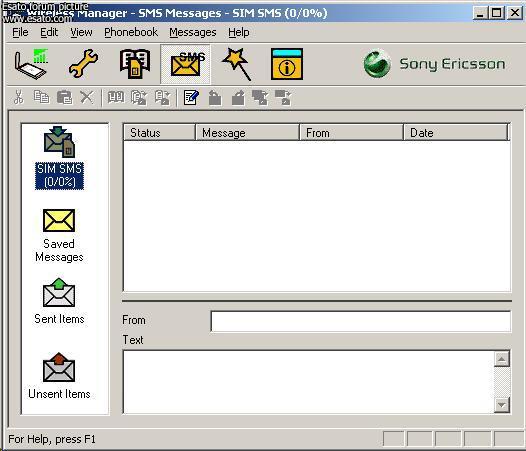Click the open phonebook toolbar icon
Screen dimensions: 526x451
pyautogui.click(x=116, y=98)
